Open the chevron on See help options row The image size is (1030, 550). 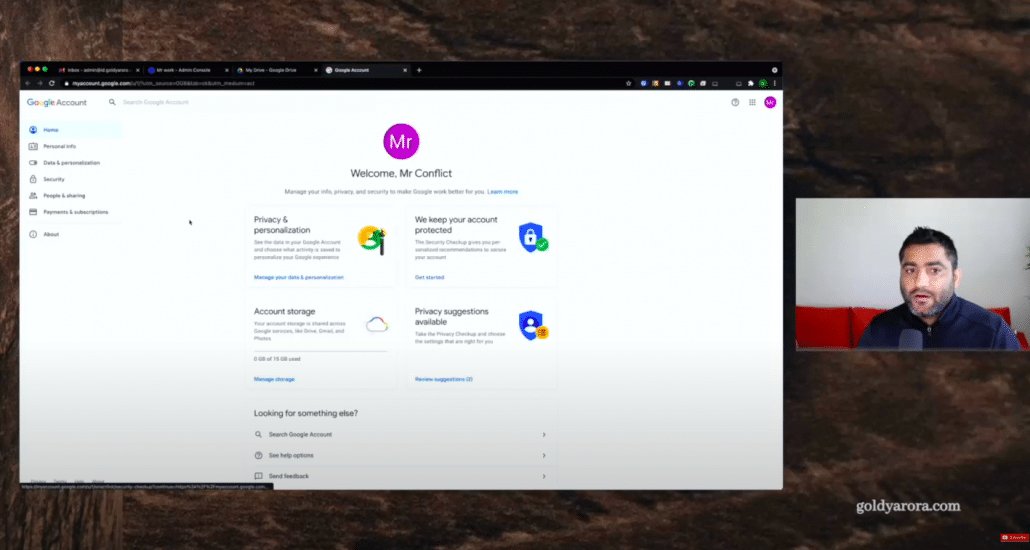[x=544, y=455]
